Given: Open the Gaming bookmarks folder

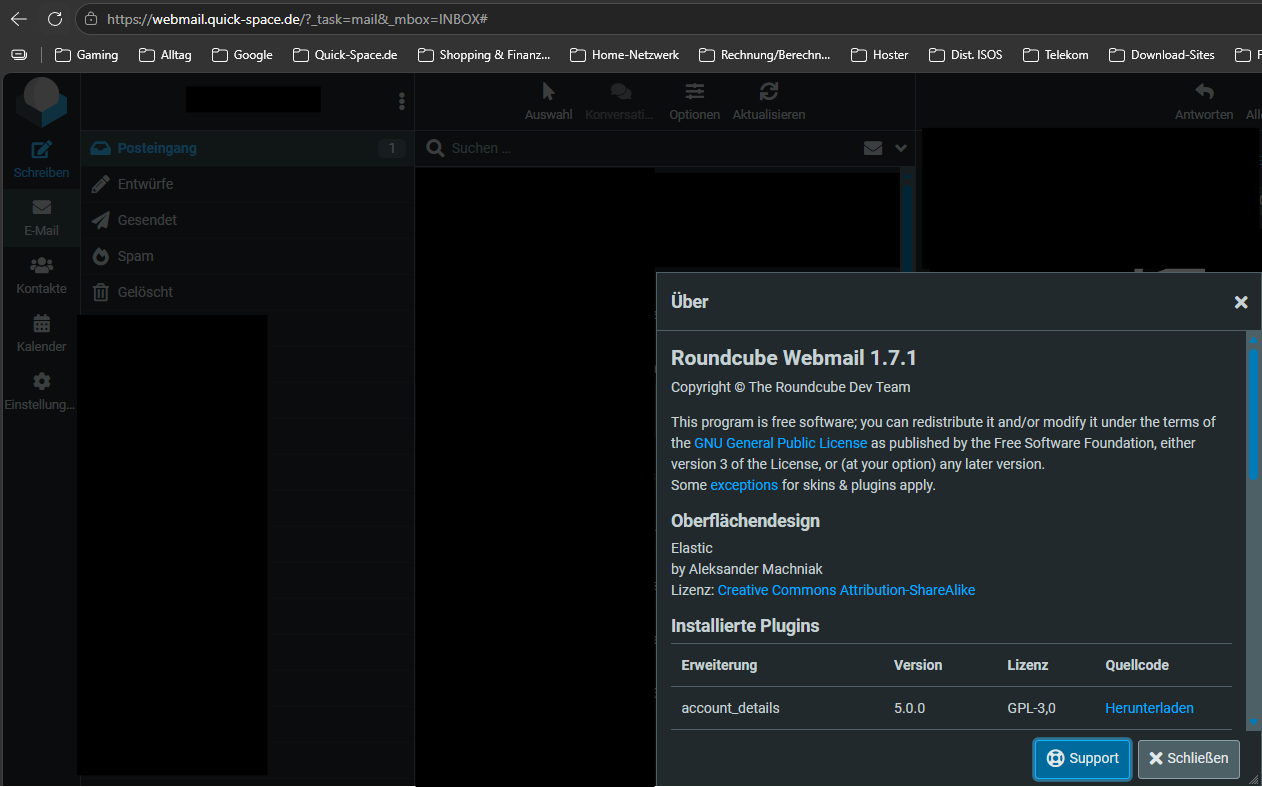Looking at the screenshot, I should coord(87,55).
